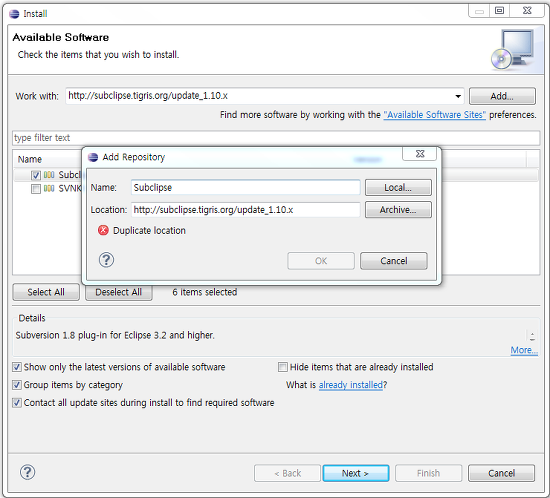The height and width of the screenshot is (498, 550).
Task: Open help for Install wizard
Action: tap(27, 472)
